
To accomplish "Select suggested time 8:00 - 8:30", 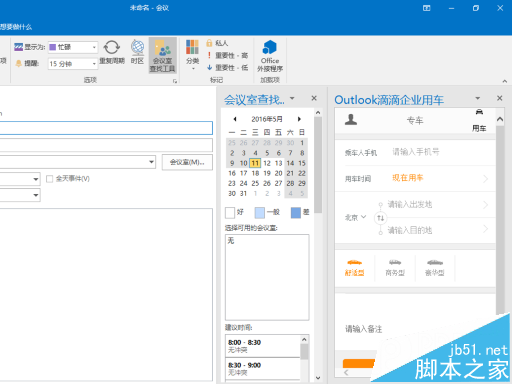I will click(263, 346).
